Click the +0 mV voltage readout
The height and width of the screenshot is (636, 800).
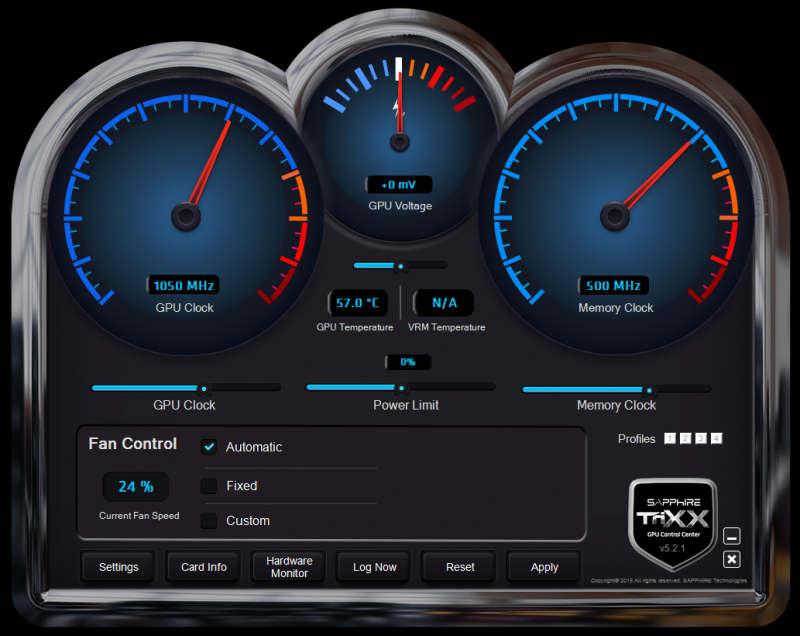(399, 185)
